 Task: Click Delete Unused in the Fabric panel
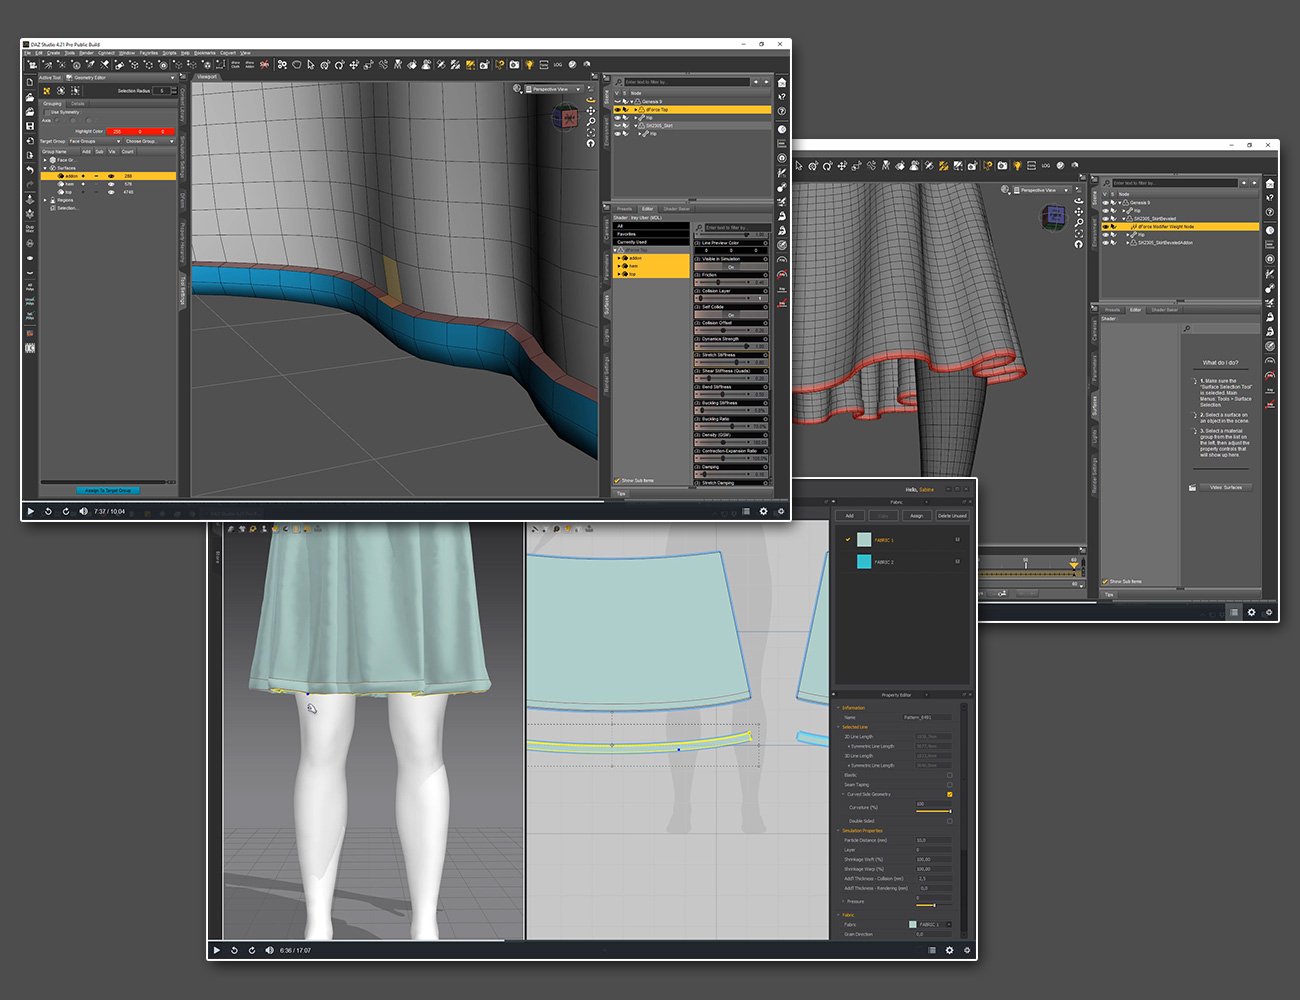(x=953, y=515)
